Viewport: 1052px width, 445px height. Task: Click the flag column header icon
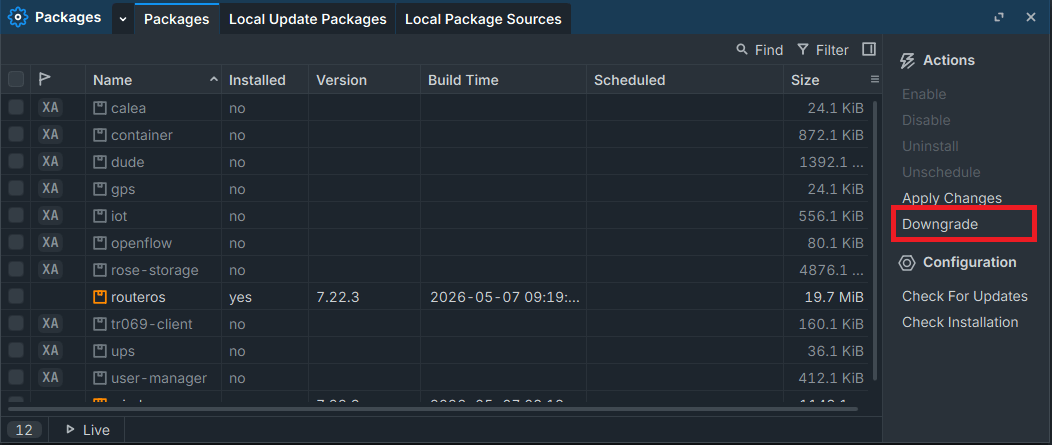[x=44, y=79]
